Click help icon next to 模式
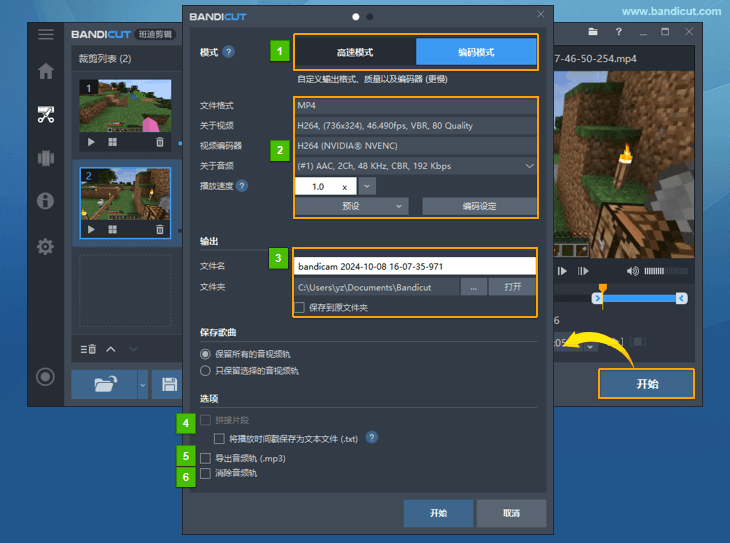The width and height of the screenshot is (730, 543). coord(229,52)
